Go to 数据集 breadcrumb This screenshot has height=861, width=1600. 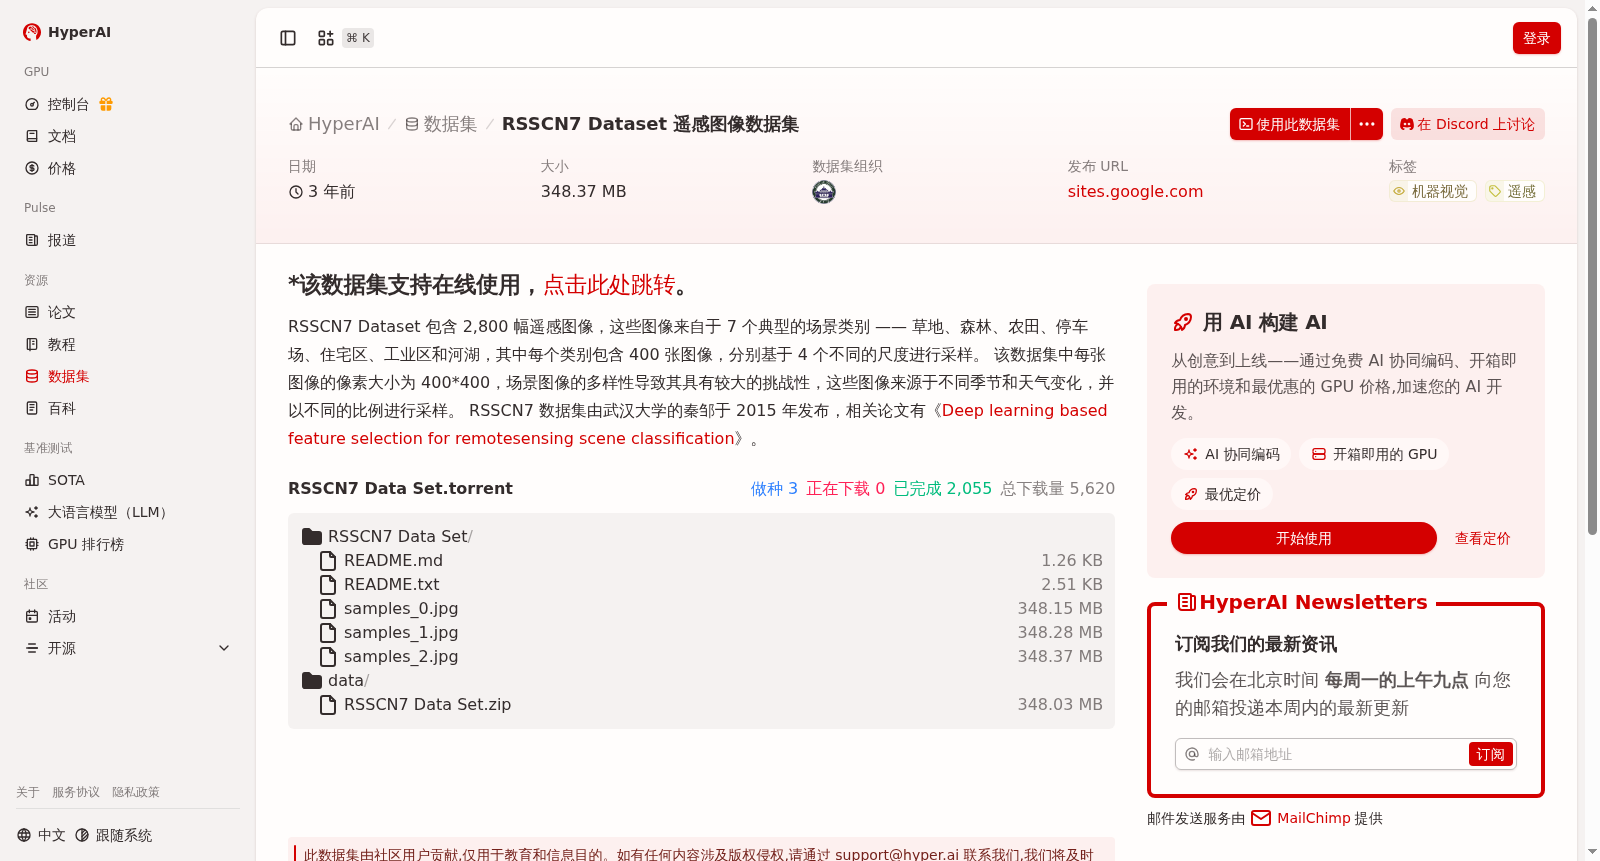pos(441,124)
